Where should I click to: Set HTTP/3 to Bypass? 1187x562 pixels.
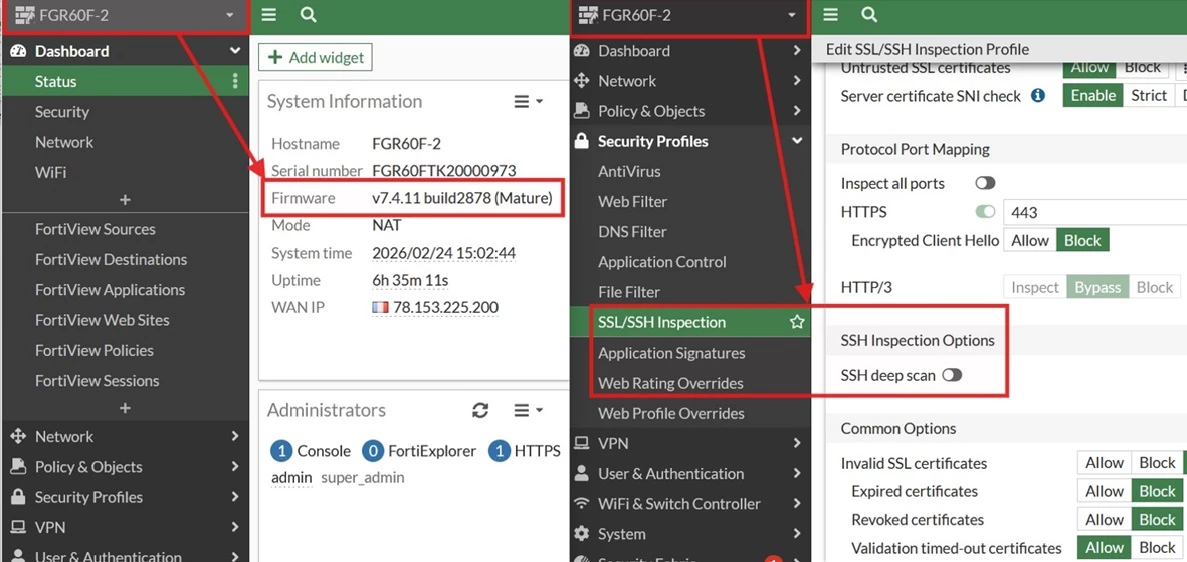[1098, 287]
